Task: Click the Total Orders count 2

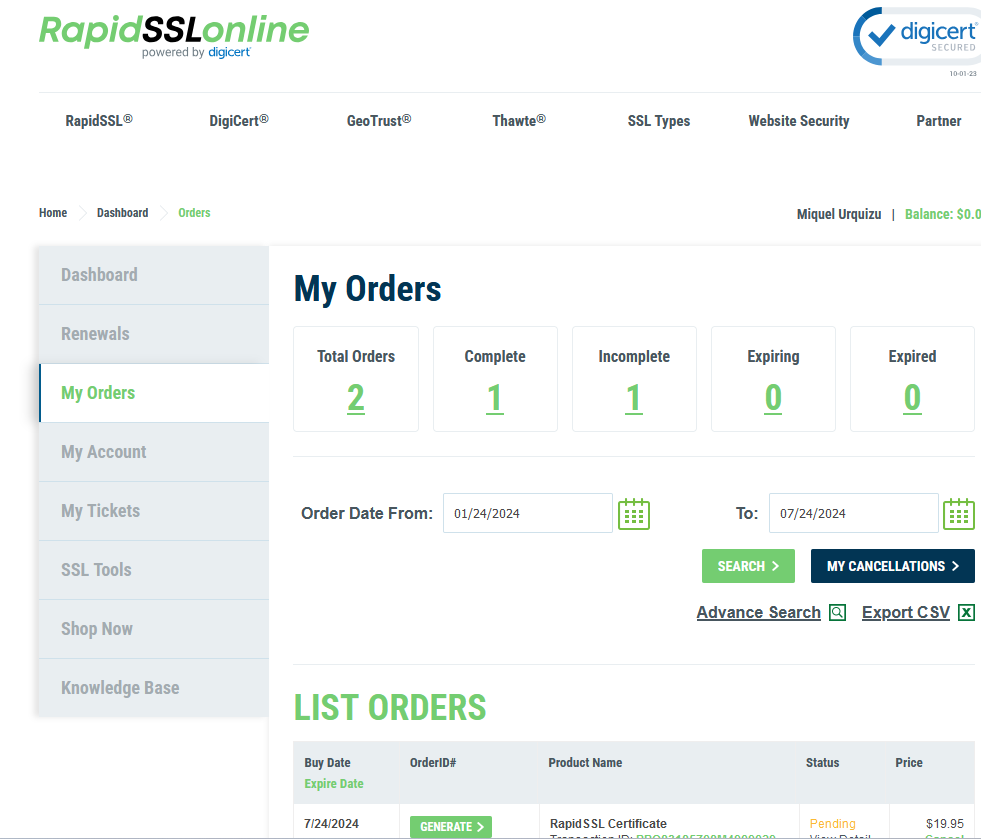Action: coord(356,399)
